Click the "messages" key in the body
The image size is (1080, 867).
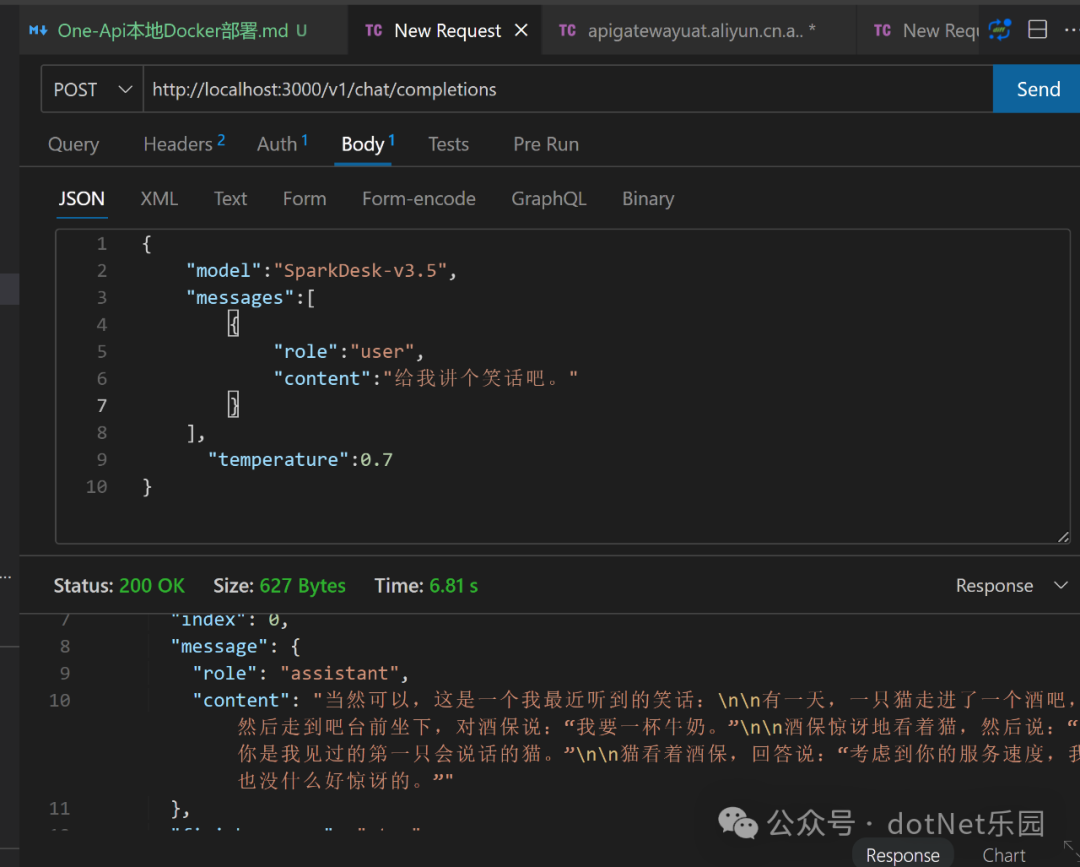pyautogui.click(x=240, y=297)
